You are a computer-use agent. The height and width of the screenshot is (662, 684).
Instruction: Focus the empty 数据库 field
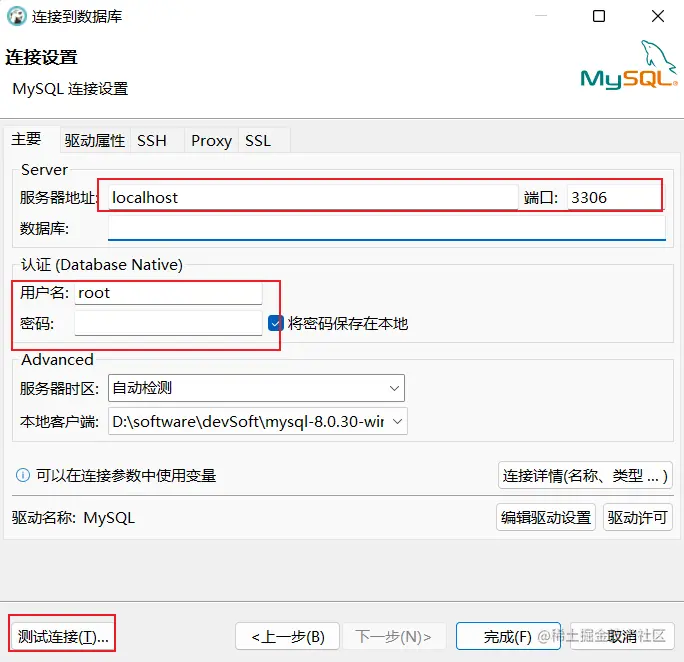(x=386, y=228)
